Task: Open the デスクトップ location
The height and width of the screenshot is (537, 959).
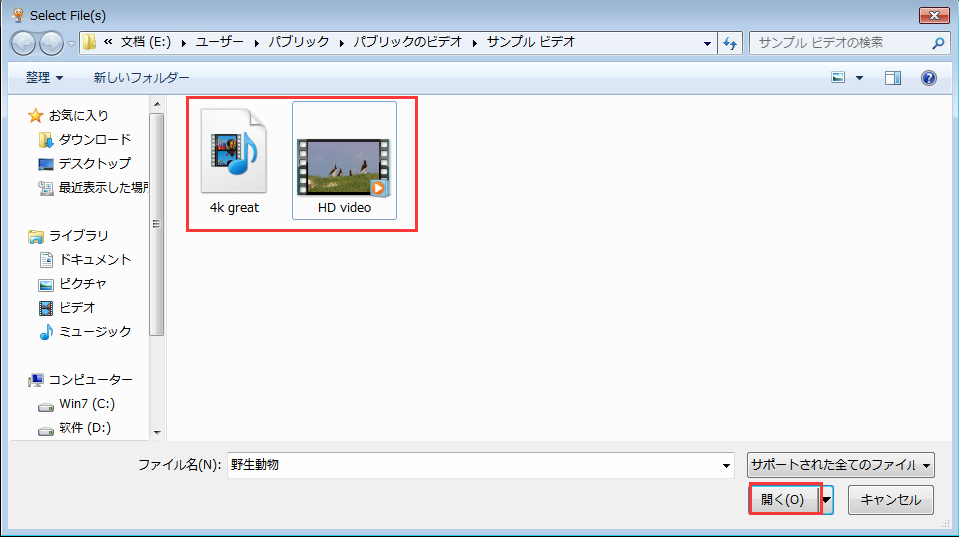Action: click(x=95, y=163)
